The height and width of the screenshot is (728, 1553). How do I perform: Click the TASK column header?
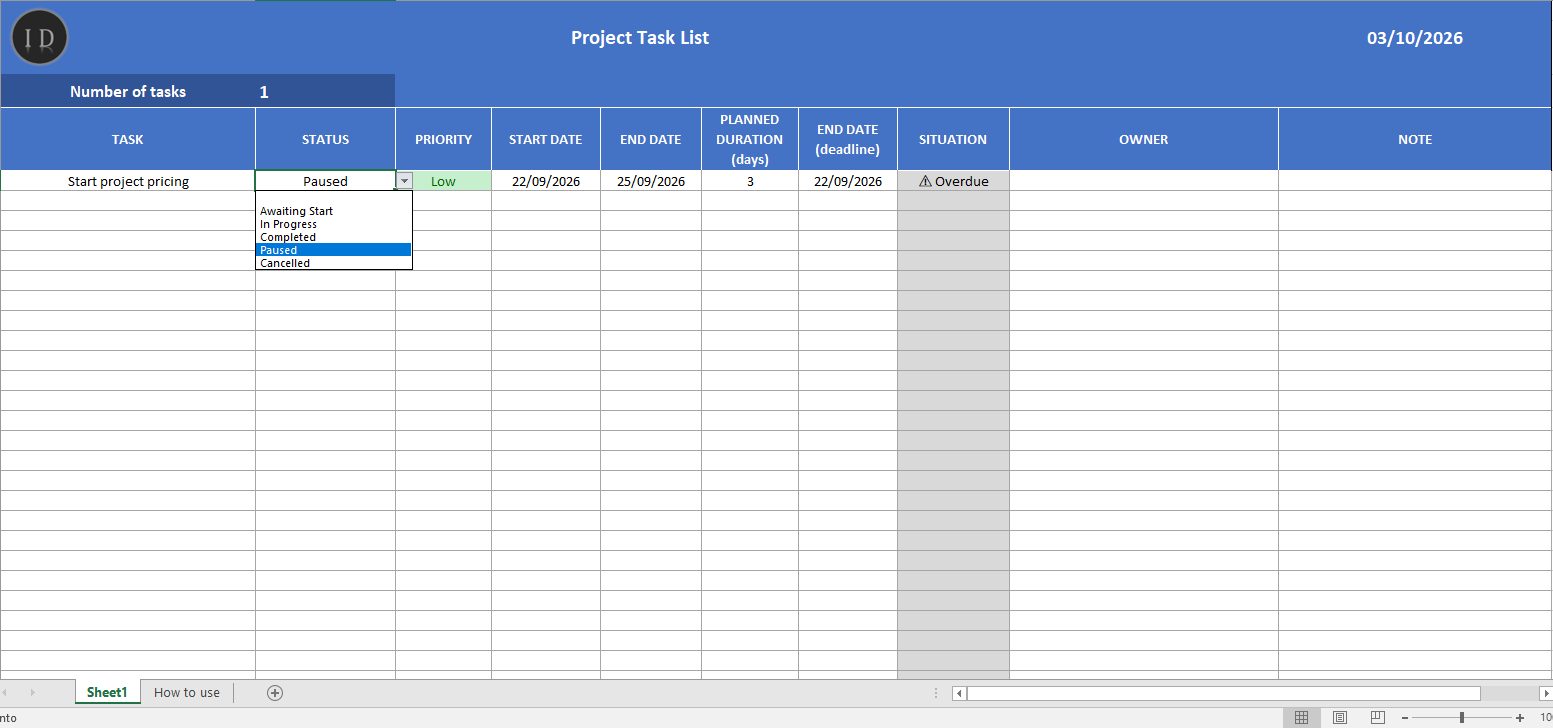128,139
